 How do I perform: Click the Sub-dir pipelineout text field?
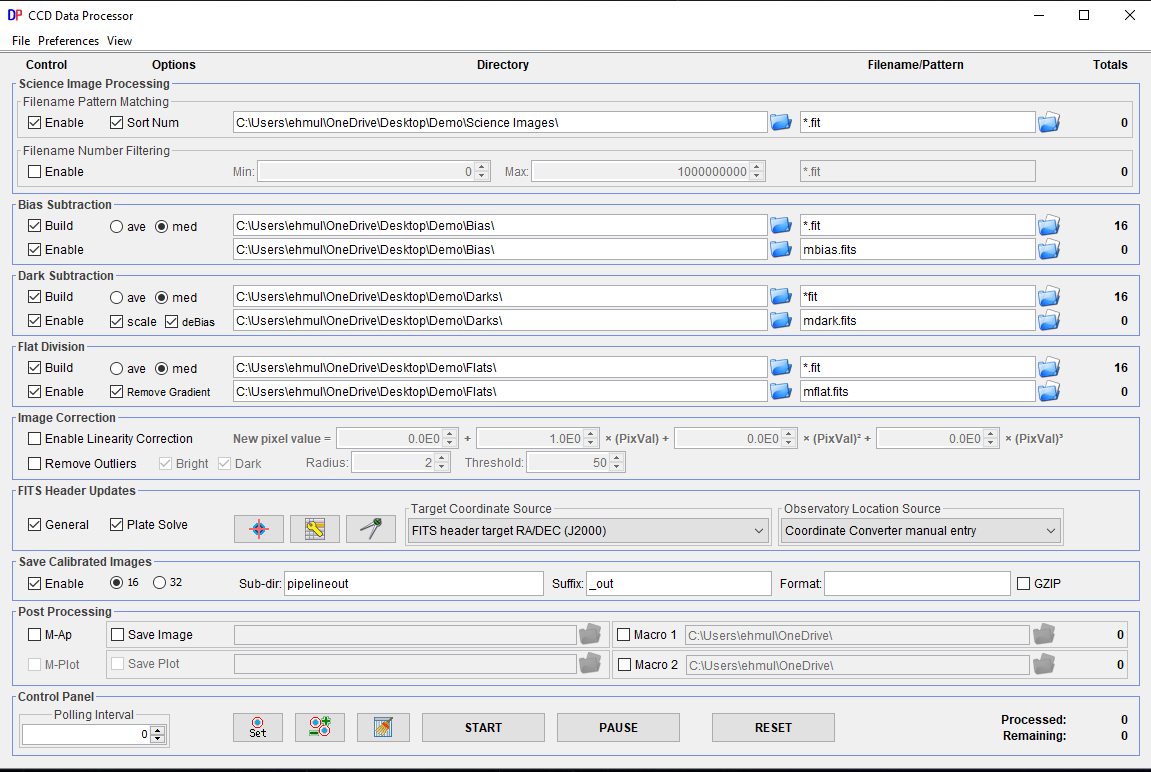(x=413, y=583)
